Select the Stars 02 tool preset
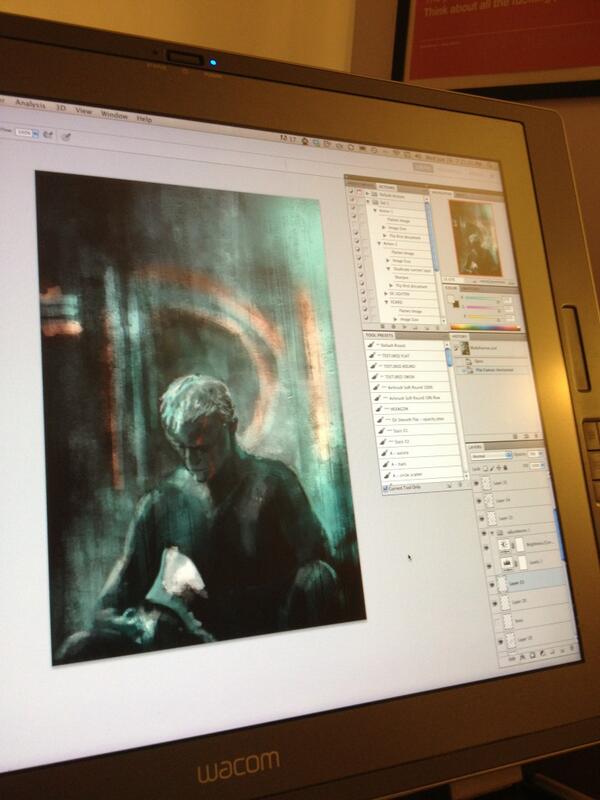The height and width of the screenshot is (800, 600). click(x=419, y=441)
